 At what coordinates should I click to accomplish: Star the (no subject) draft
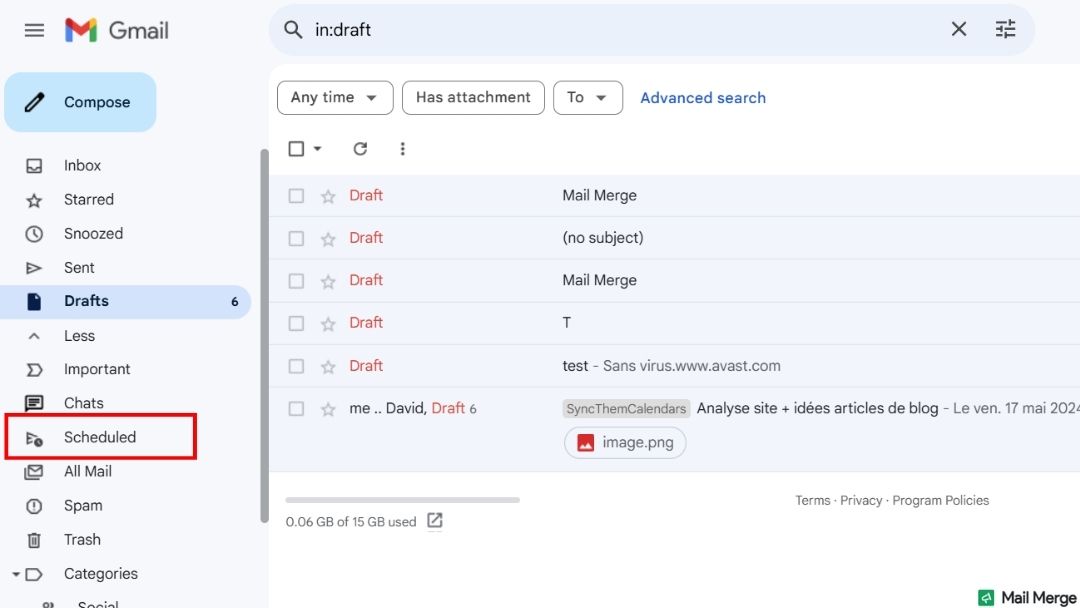(328, 240)
